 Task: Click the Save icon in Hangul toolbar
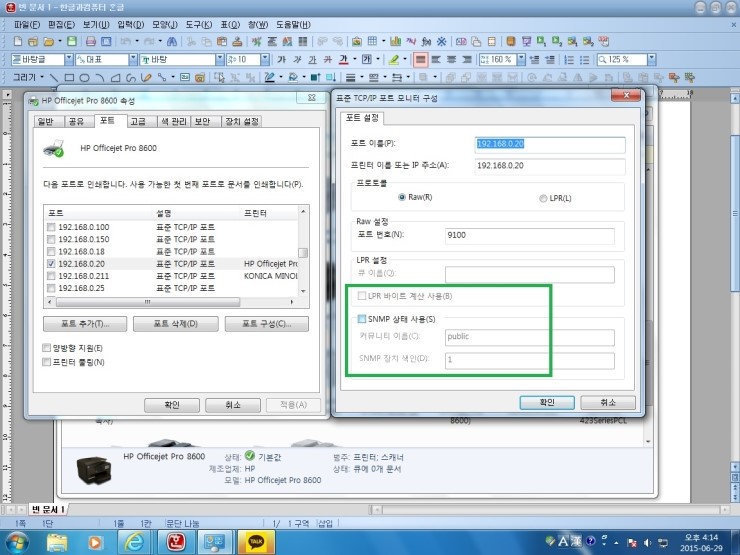[71, 42]
